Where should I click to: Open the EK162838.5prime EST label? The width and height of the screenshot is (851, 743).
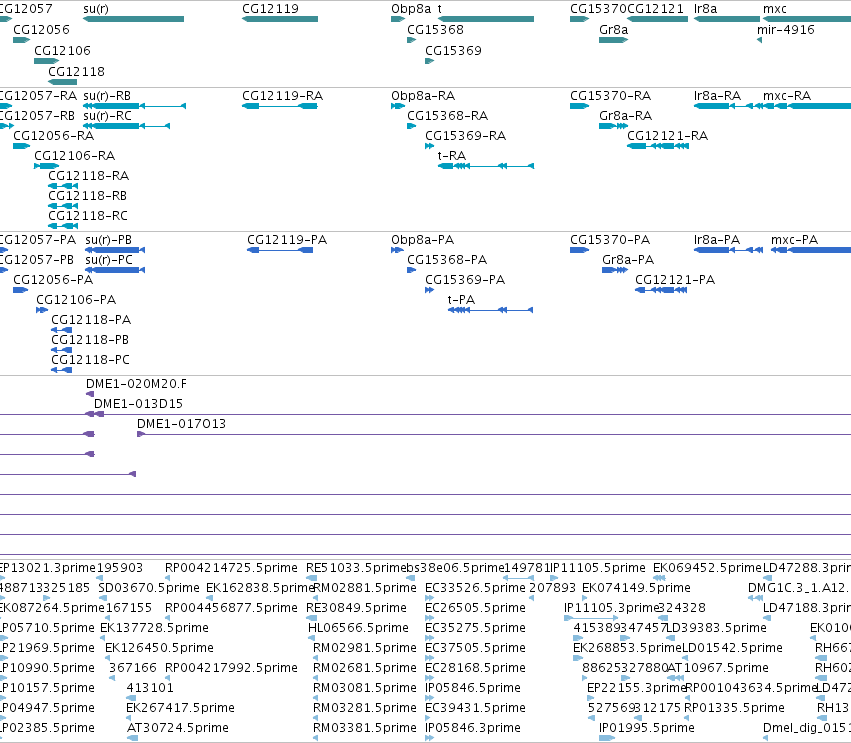pyautogui.click(x=261, y=588)
